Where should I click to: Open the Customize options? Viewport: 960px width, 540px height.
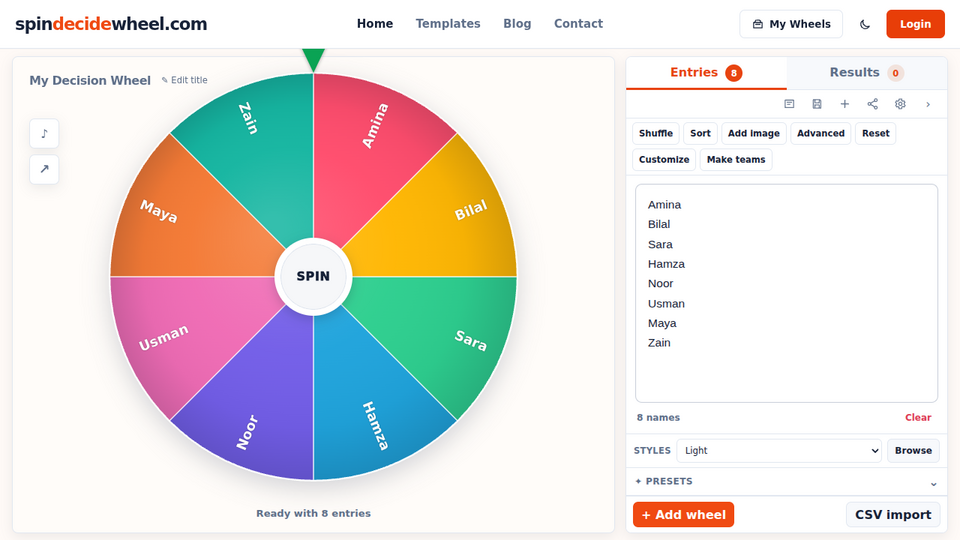click(x=664, y=160)
